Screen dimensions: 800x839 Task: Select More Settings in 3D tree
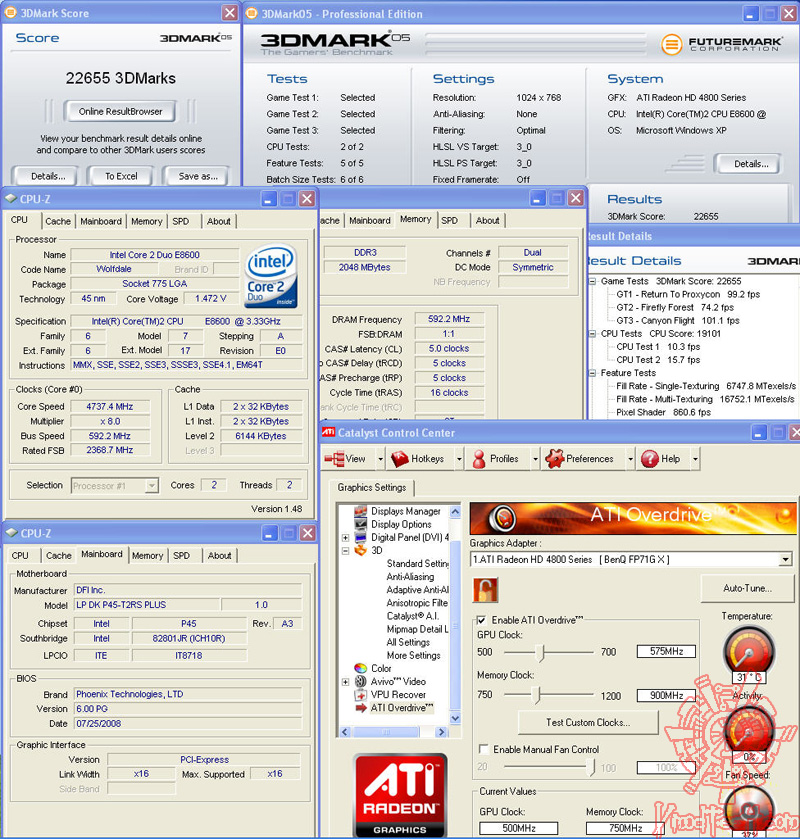click(x=413, y=655)
